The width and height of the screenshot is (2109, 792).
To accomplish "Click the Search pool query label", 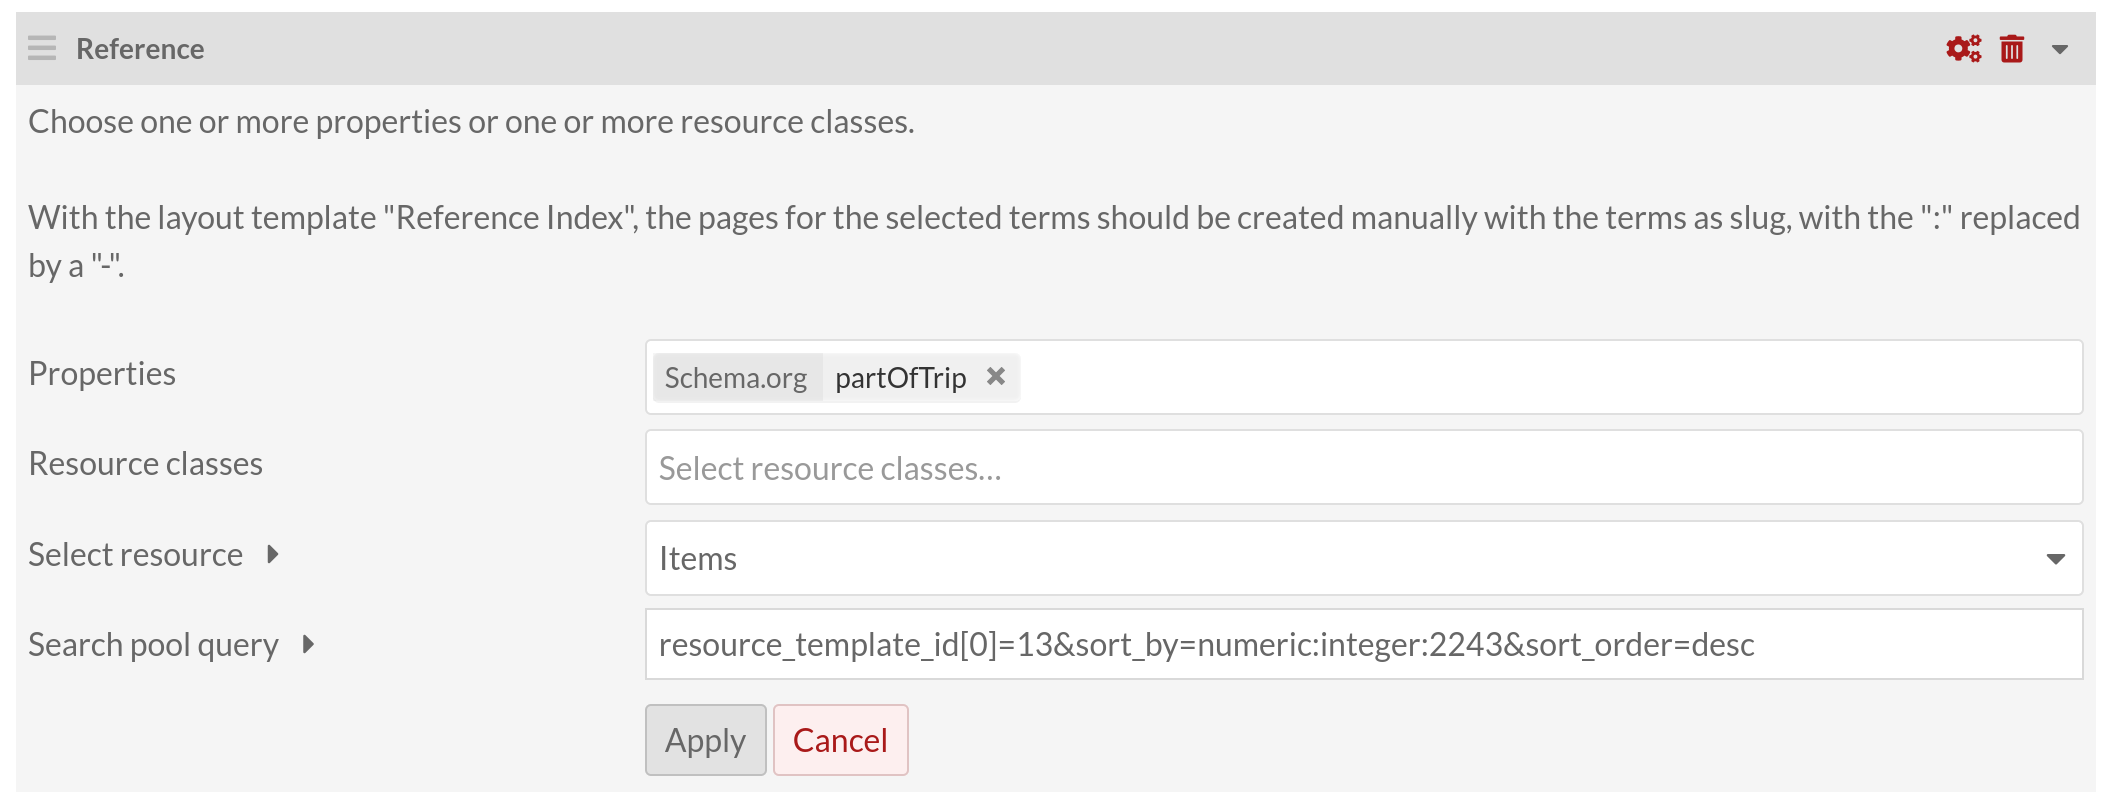I will (x=153, y=645).
